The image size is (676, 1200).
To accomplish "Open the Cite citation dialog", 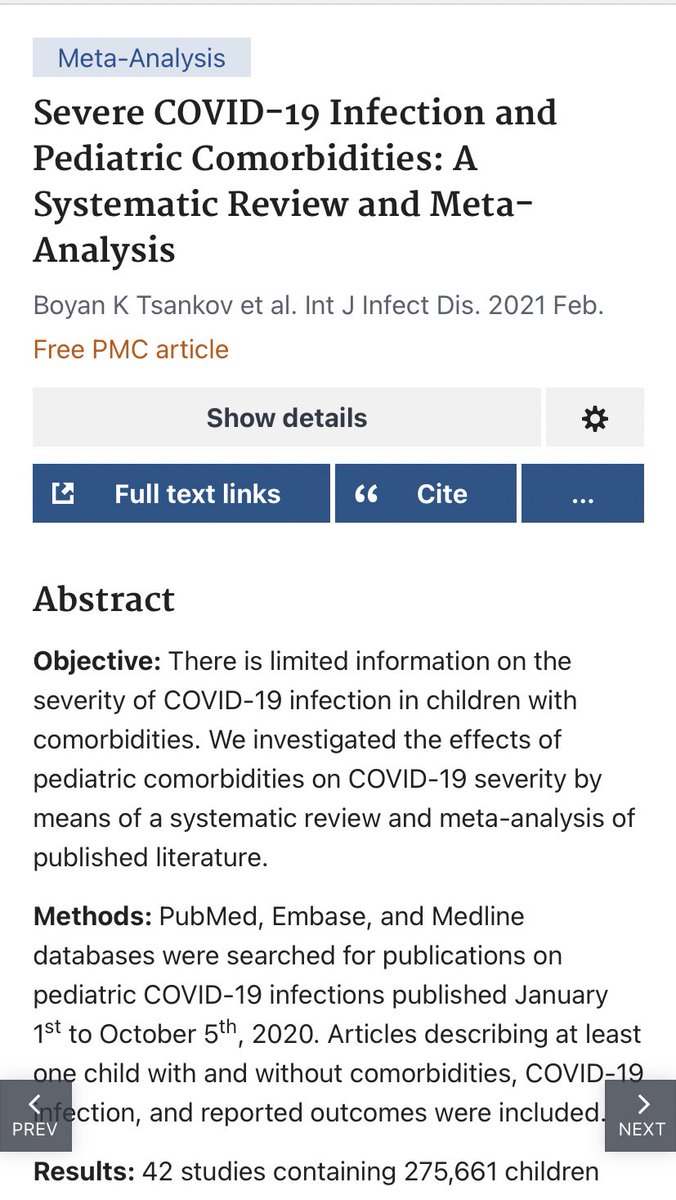I will point(426,493).
